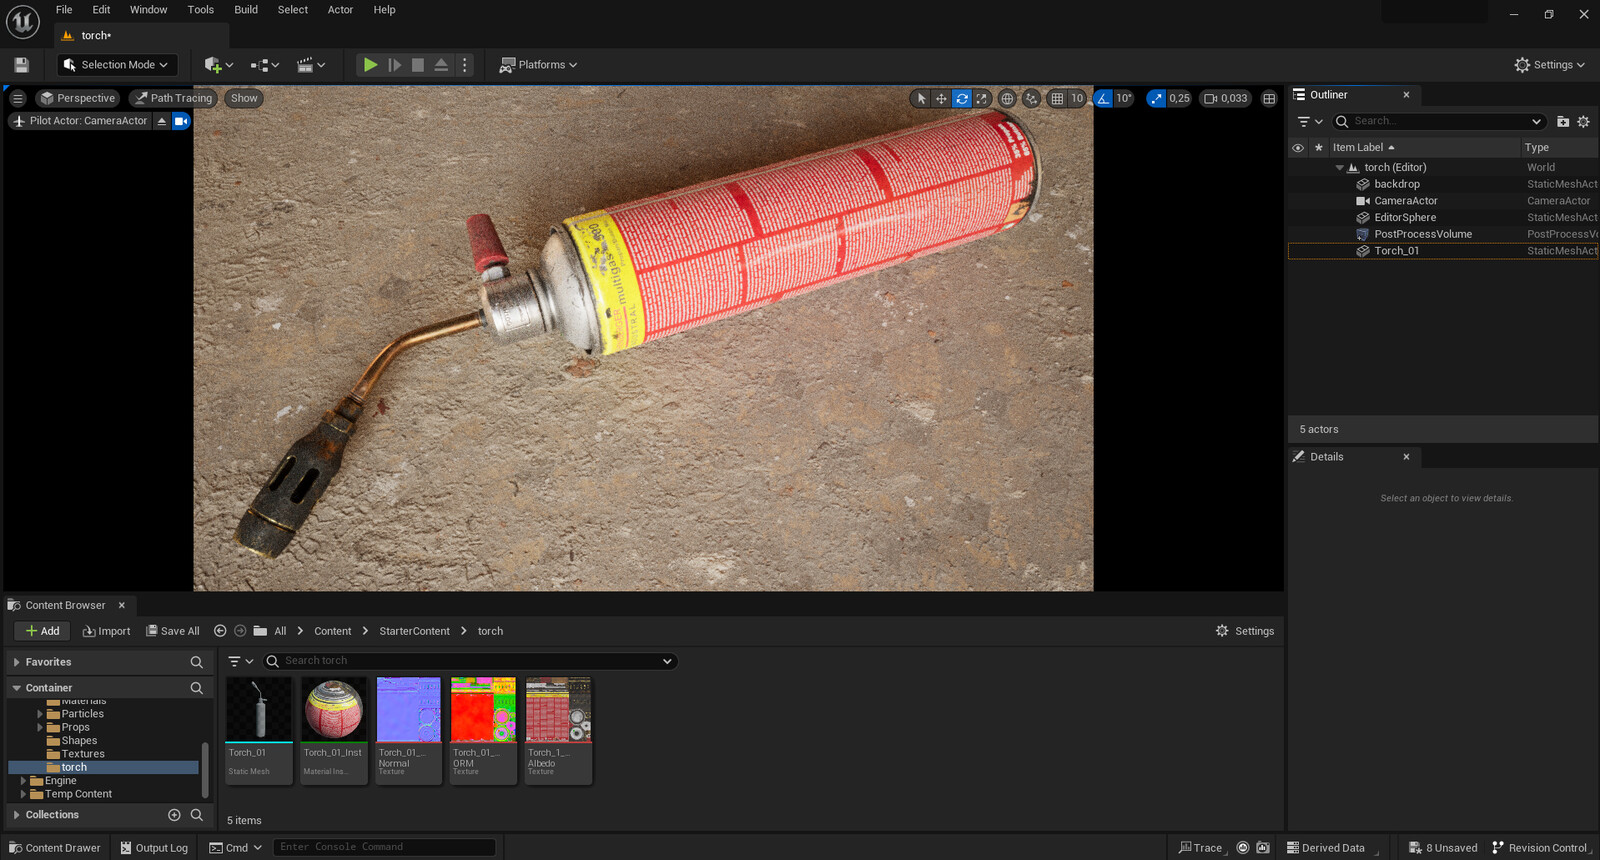Click the Eject from player icon
Viewport: 1600px width, 860px height.
(441, 65)
